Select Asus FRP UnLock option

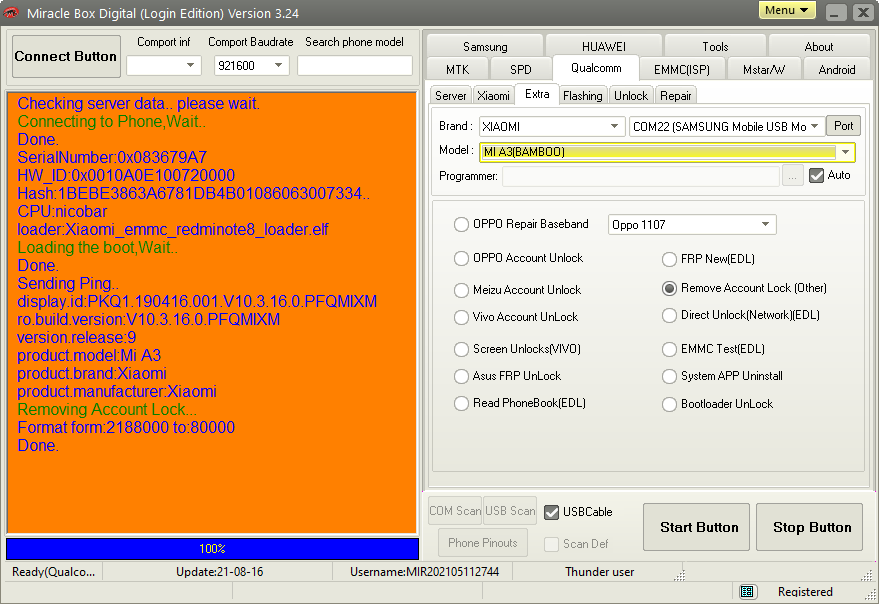461,376
